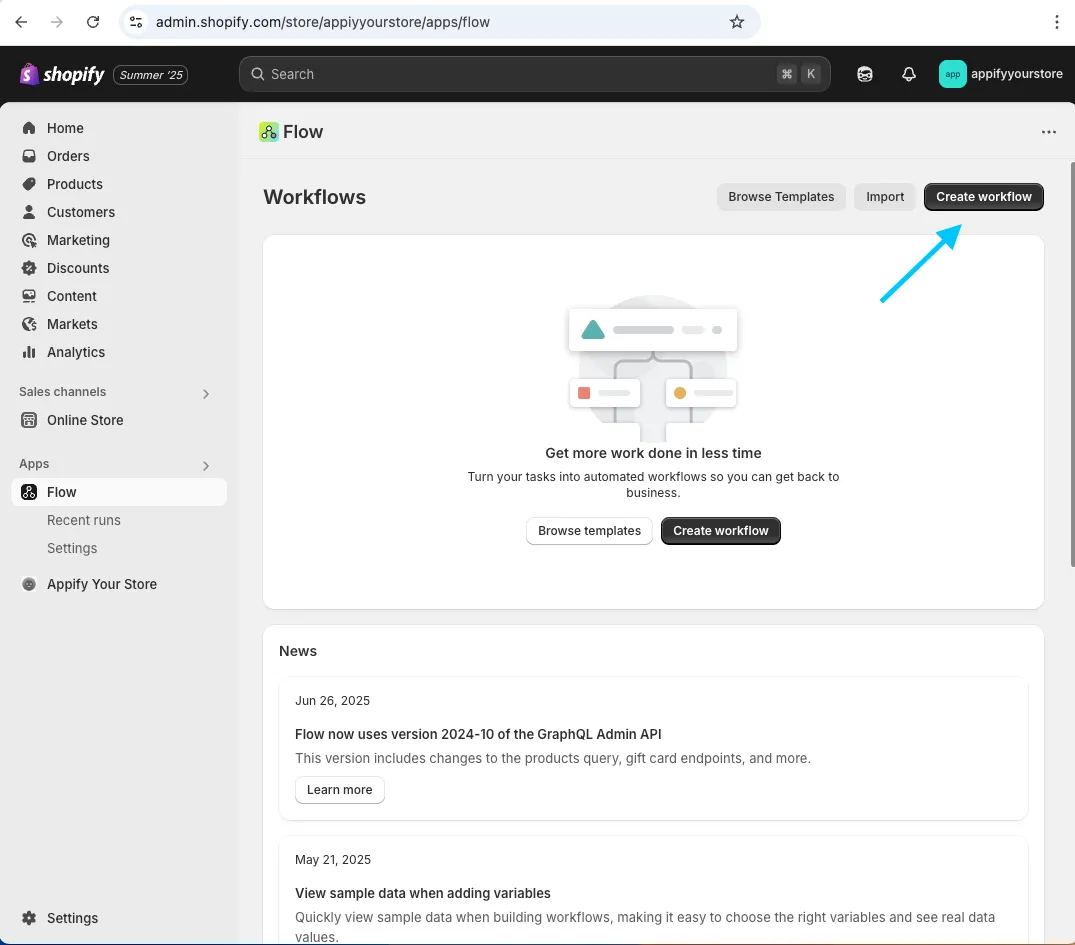Click the Import button
The image size is (1075, 945).
click(x=884, y=197)
